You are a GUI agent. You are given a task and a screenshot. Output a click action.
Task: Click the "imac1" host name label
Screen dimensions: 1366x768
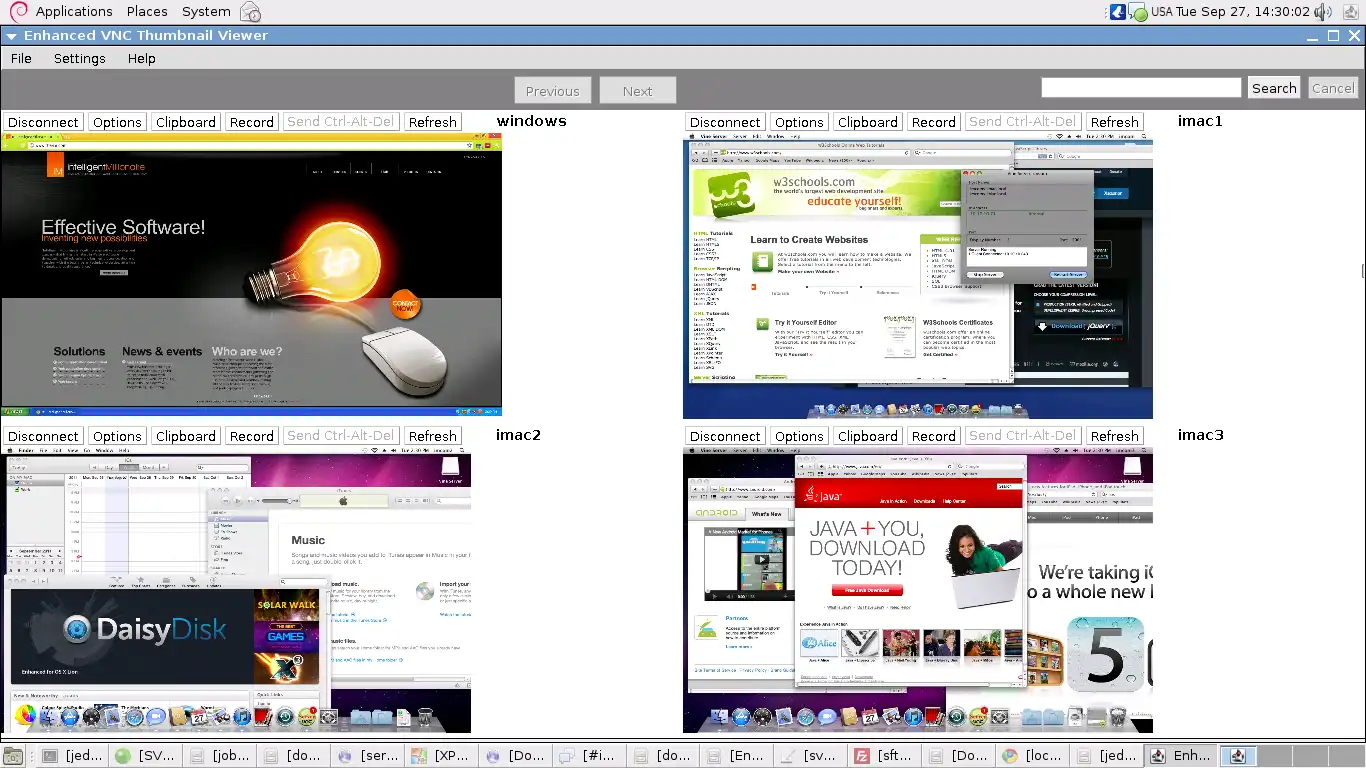click(1200, 121)
